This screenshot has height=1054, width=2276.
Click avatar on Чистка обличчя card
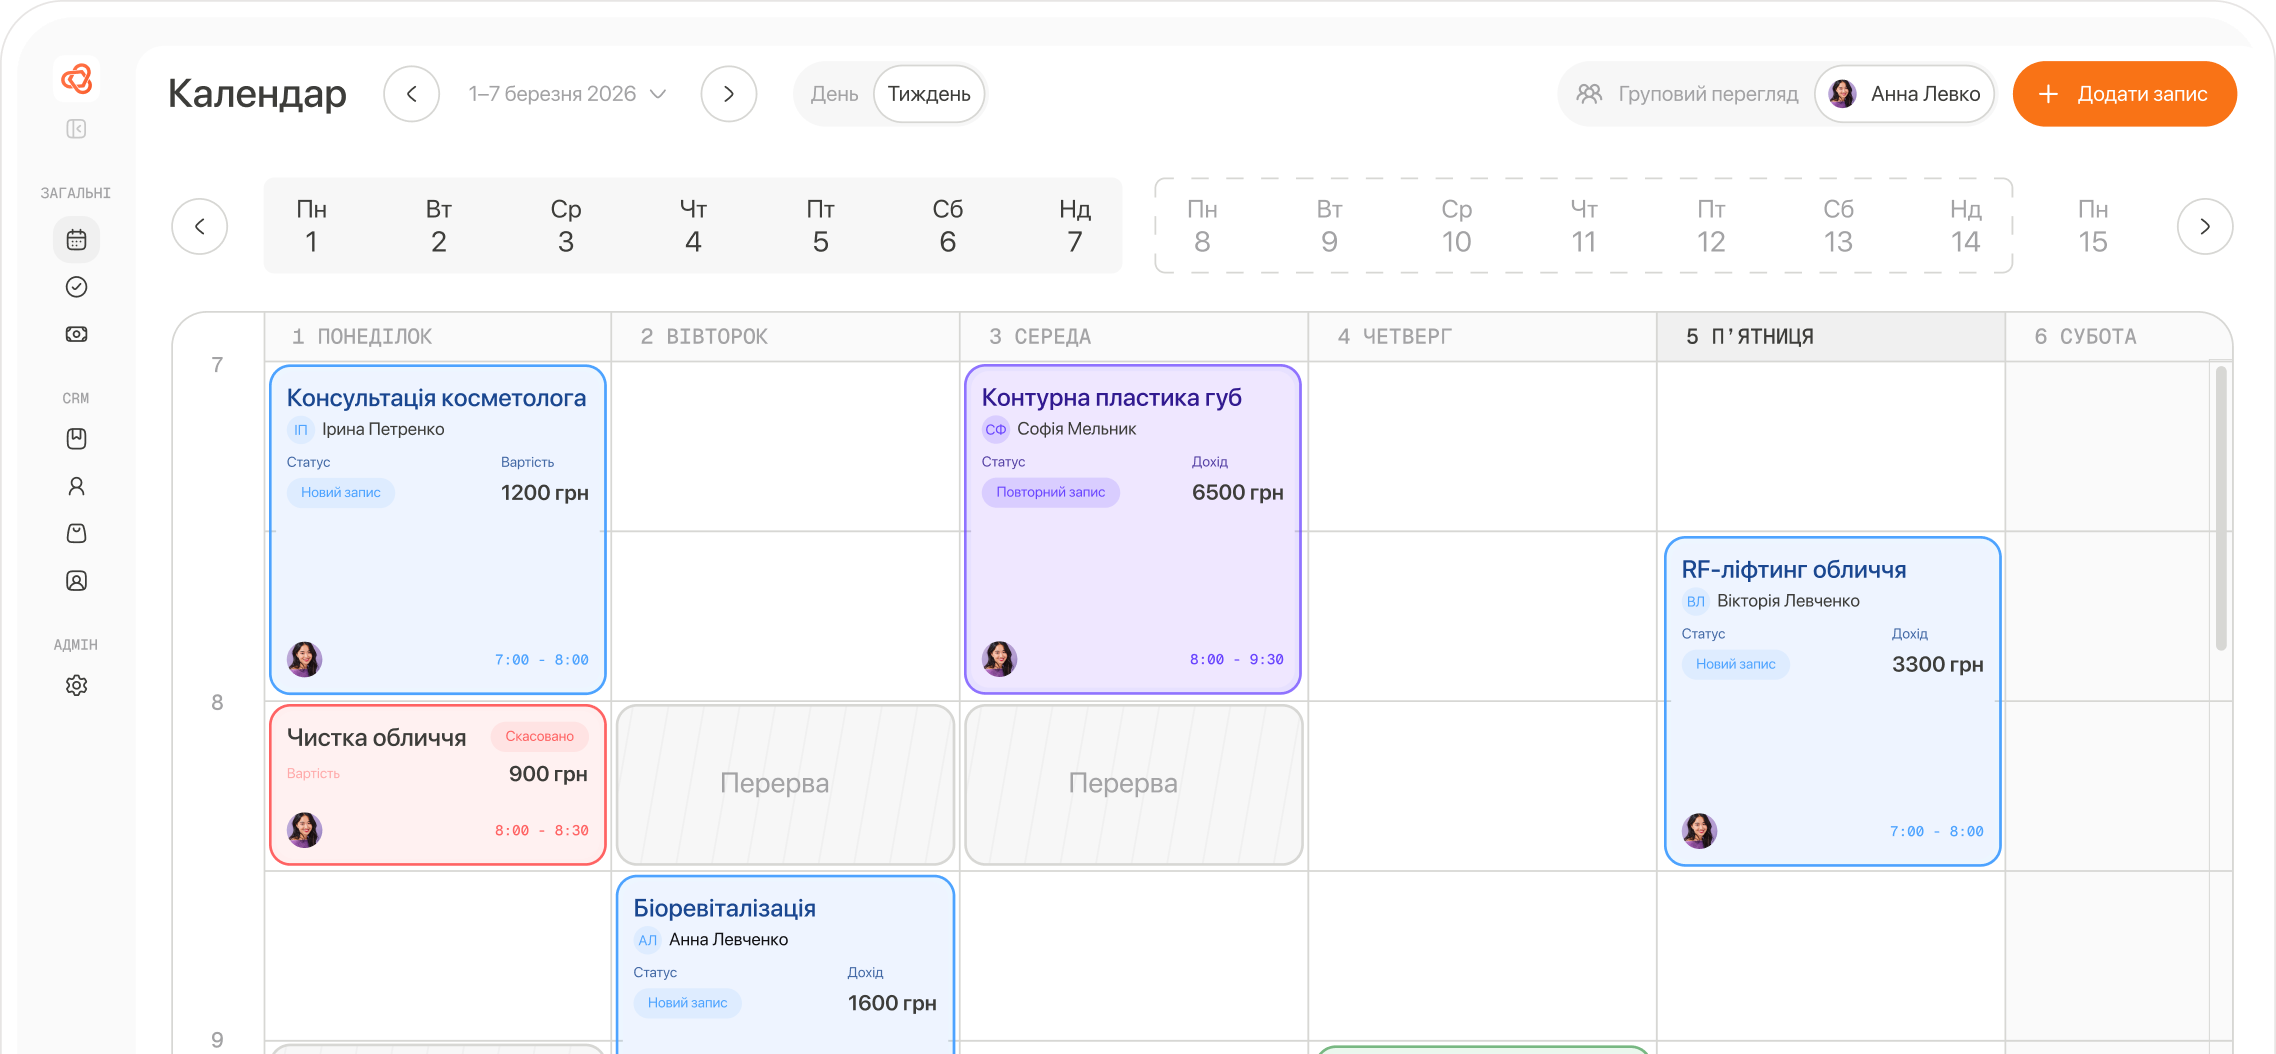pyautogui.click(x=304, y=830)
